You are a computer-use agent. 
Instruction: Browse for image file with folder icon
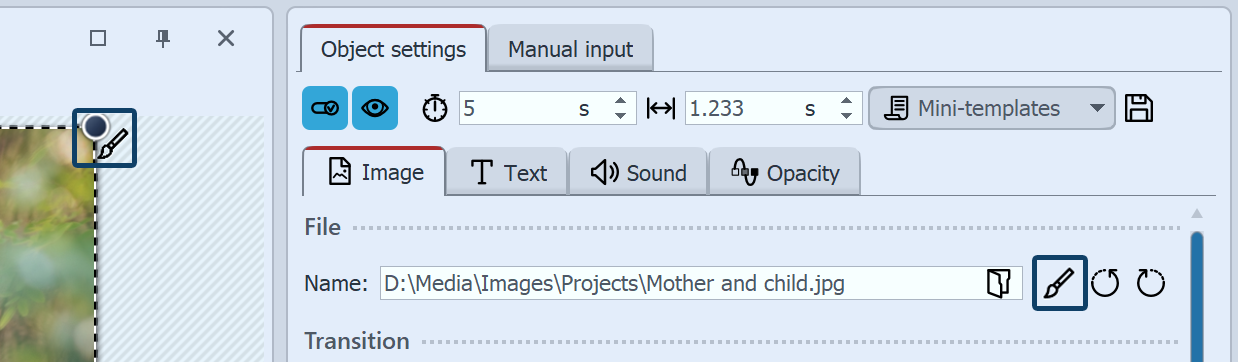tap(997, 284)
